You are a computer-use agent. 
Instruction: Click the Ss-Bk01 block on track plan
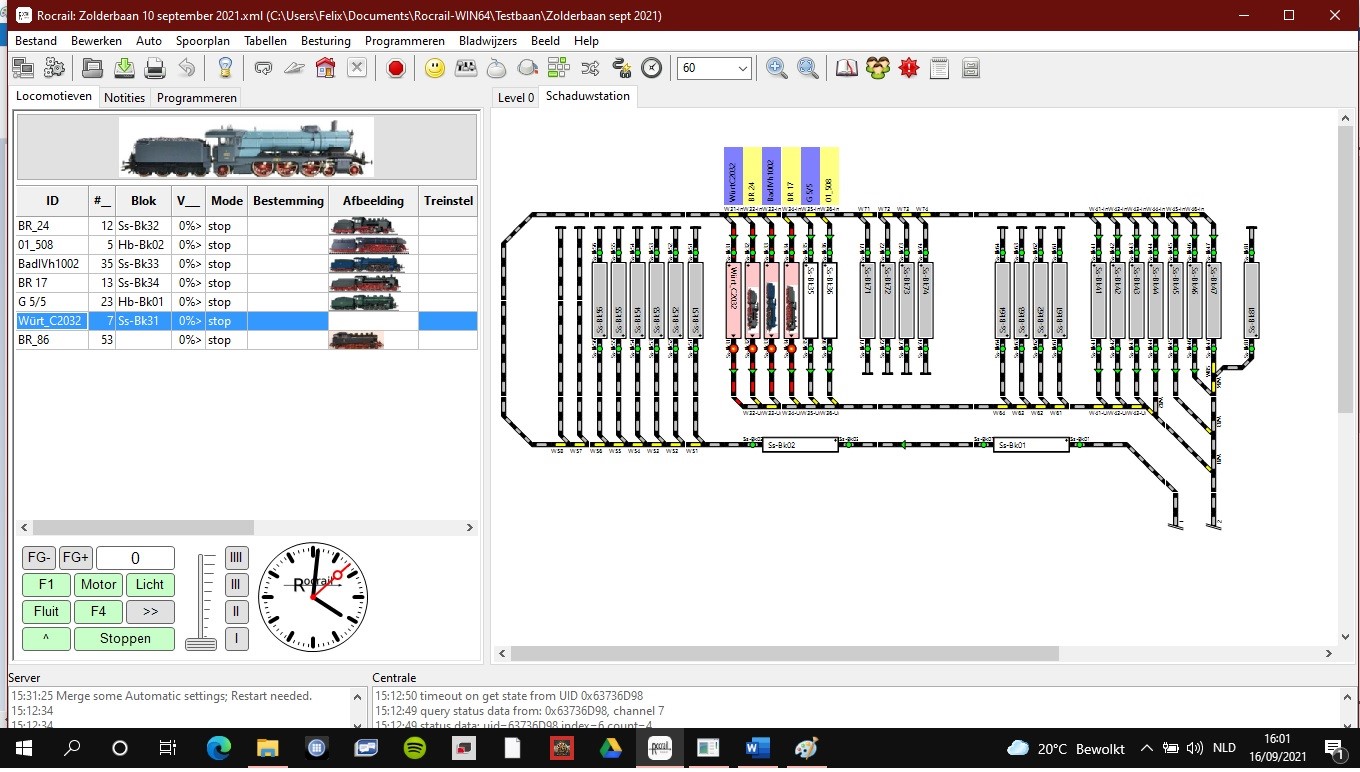1031,444
